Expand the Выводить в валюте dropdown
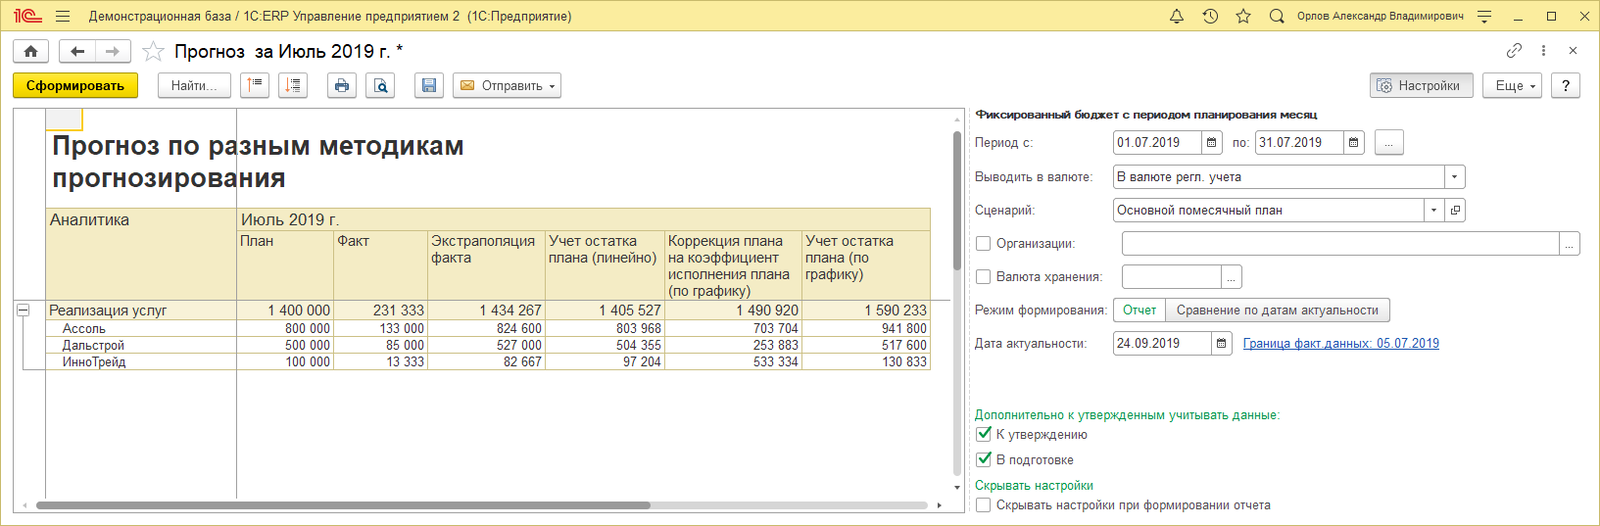Screen dimensions: 1600x526 tap(1454, 177)
